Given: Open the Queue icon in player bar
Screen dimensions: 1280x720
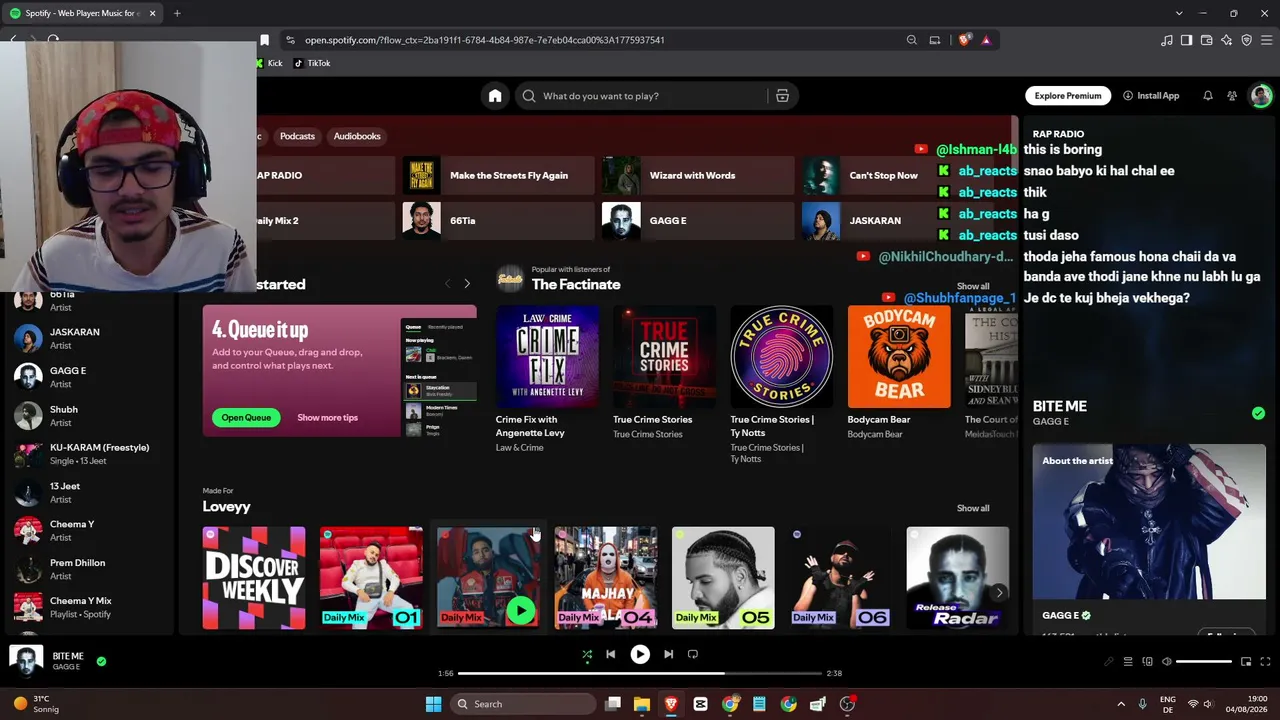Looking at the screenshot, I should coord(1128,662).
